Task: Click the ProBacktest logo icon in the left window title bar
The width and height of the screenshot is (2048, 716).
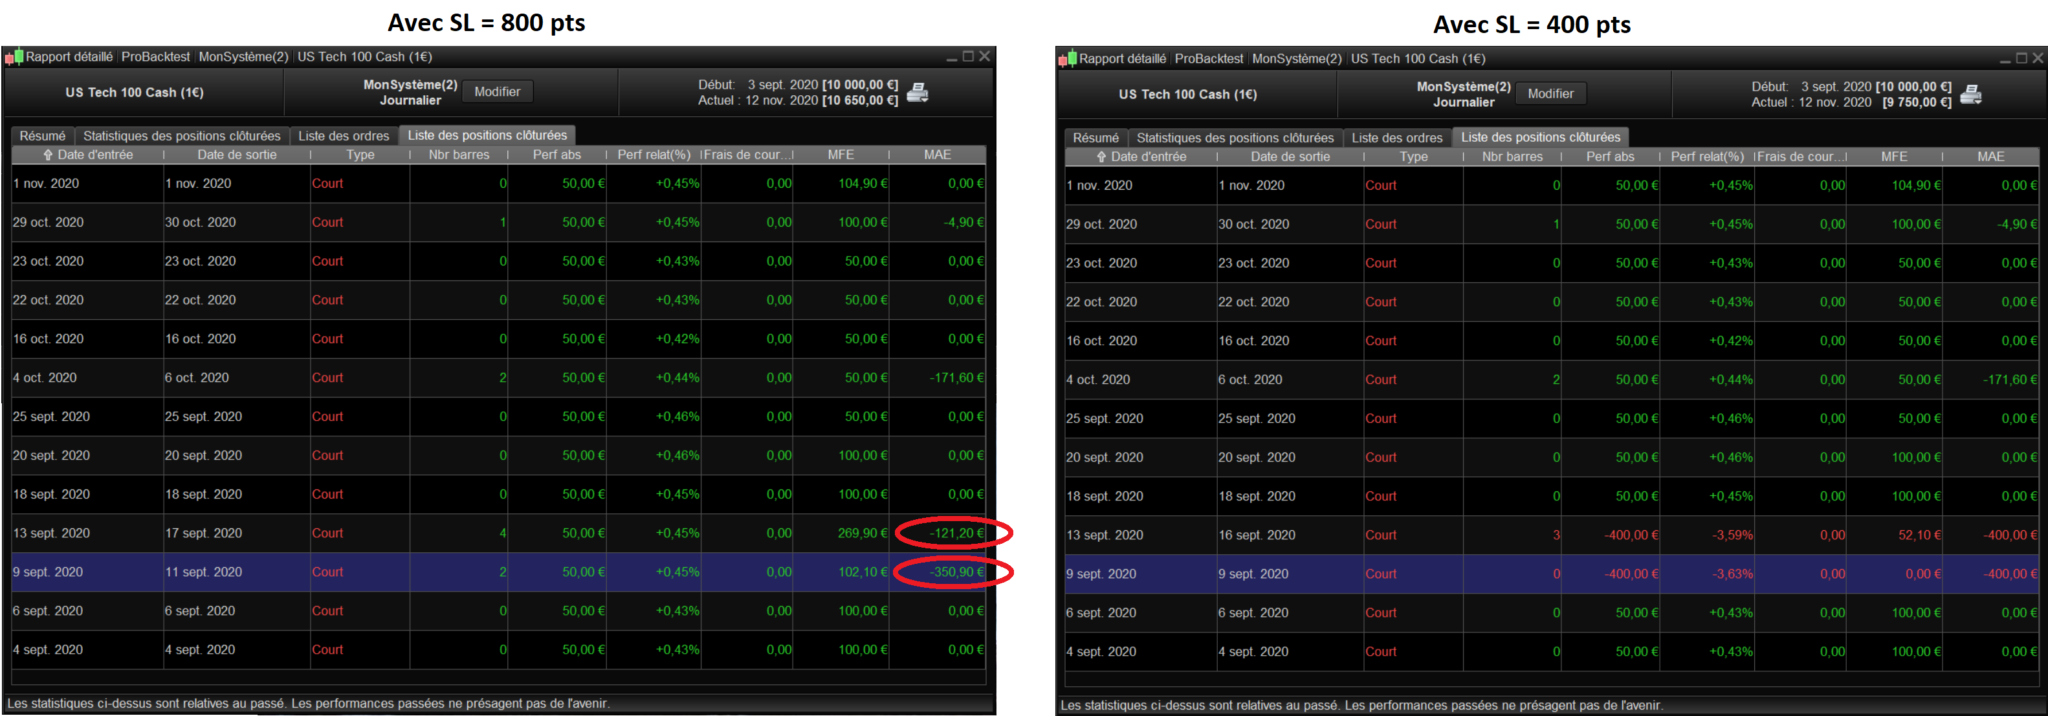Action: point(14,57)
